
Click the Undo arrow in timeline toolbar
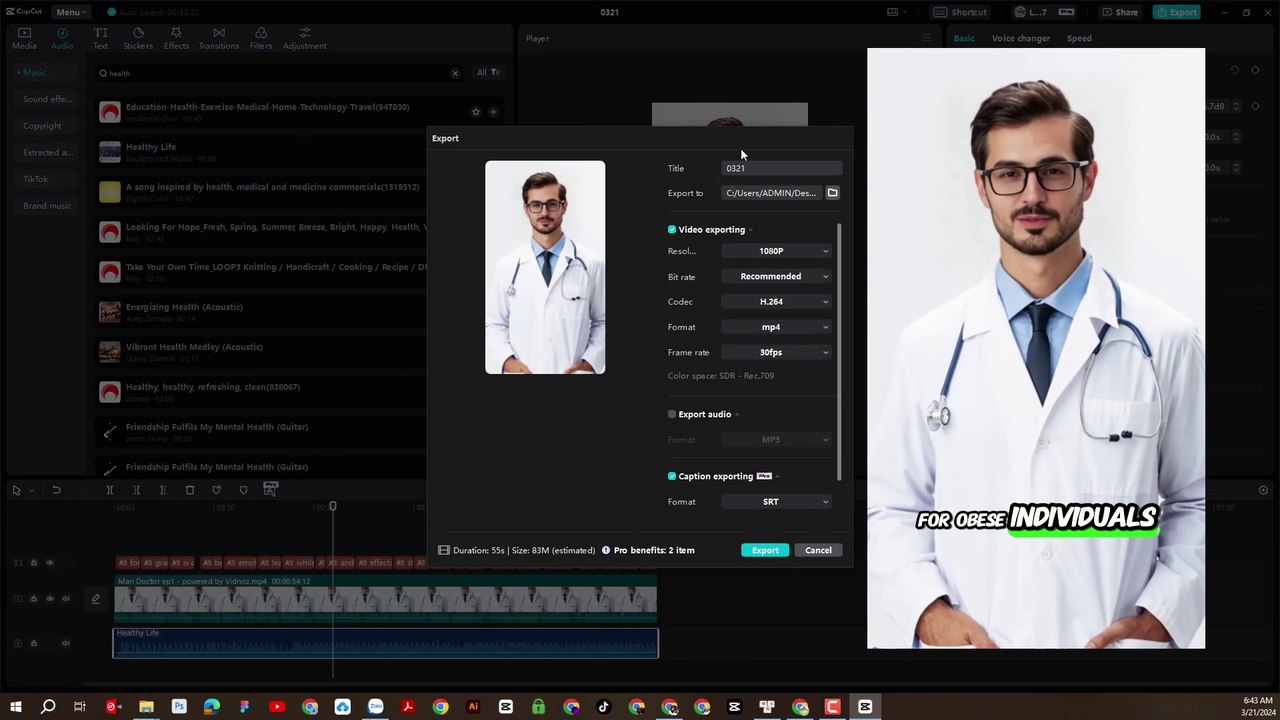(56, 490)
